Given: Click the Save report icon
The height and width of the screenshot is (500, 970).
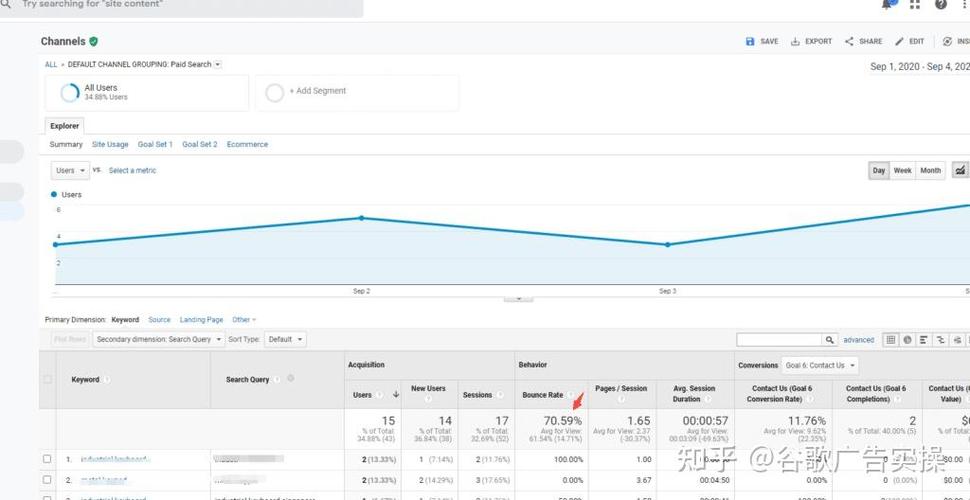Looking at the screenshot, I should pyautogui.click(x=751, y=42).
